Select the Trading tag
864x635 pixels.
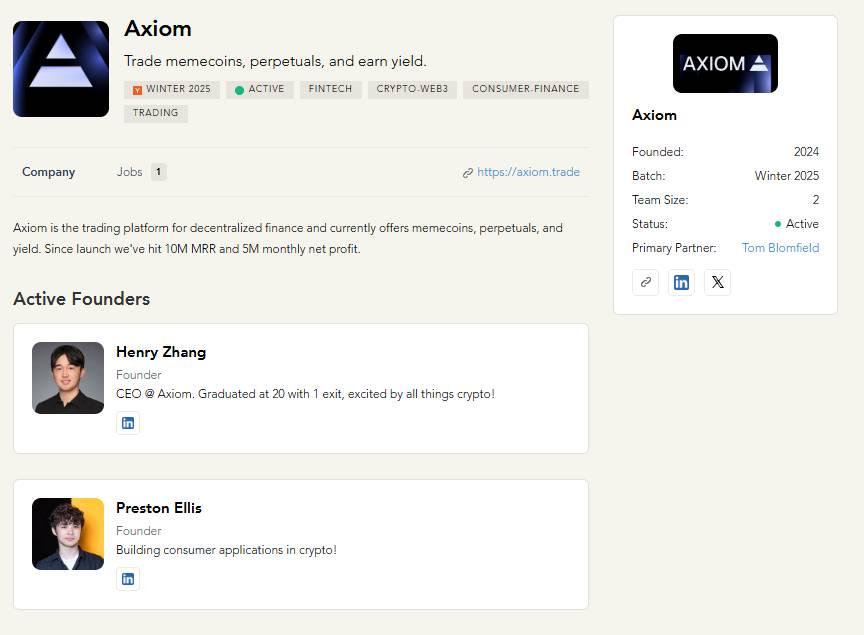(x=156, y=113)
